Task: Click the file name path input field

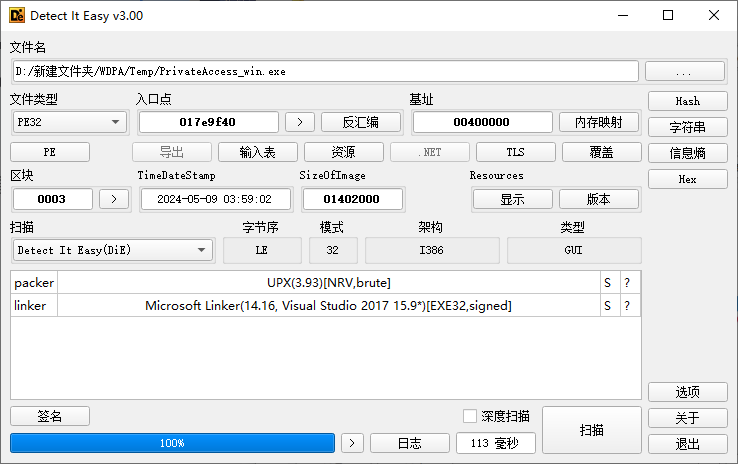Action: (x=325, y=72)
